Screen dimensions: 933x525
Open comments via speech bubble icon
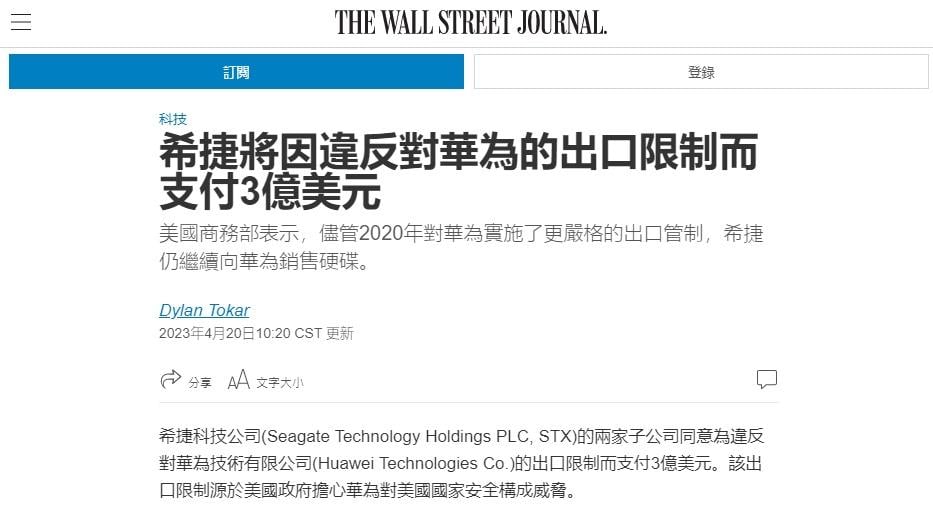766,379
